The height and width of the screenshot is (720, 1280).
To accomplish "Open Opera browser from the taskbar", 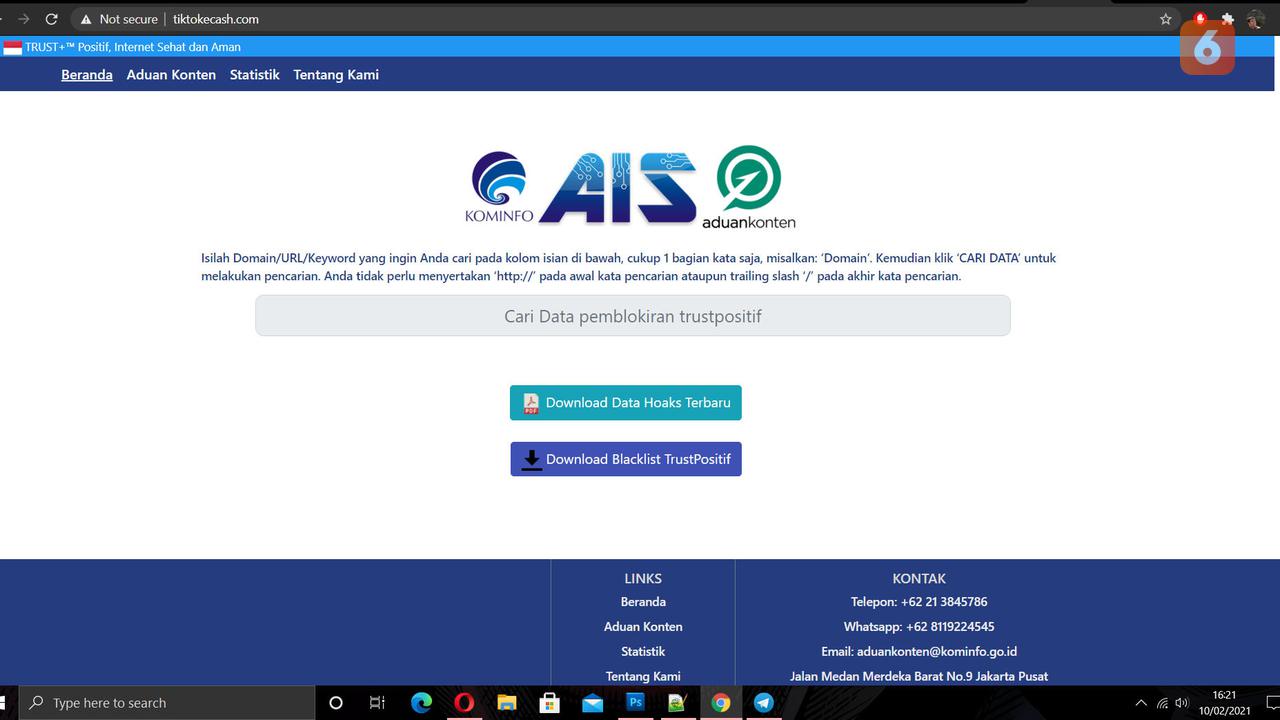I will [464, 703].
